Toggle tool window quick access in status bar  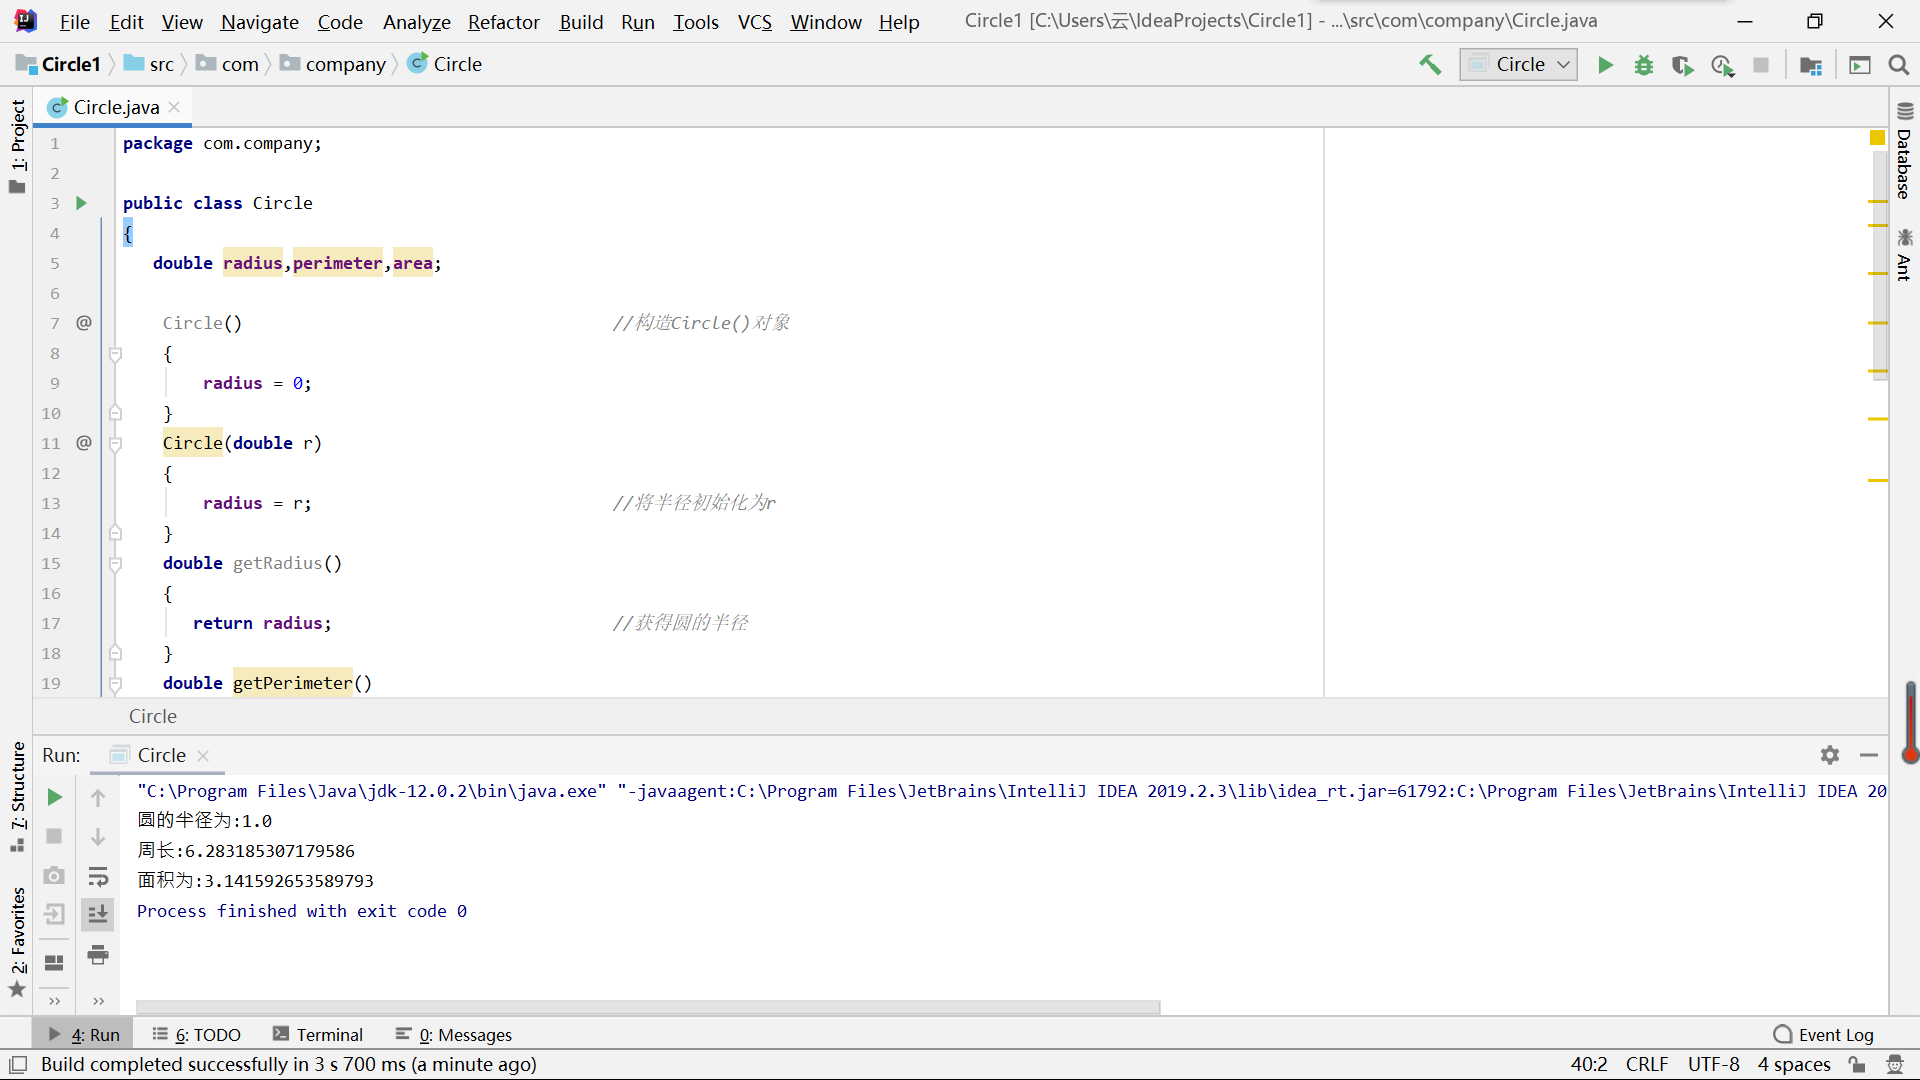[x=18, y=1064]
